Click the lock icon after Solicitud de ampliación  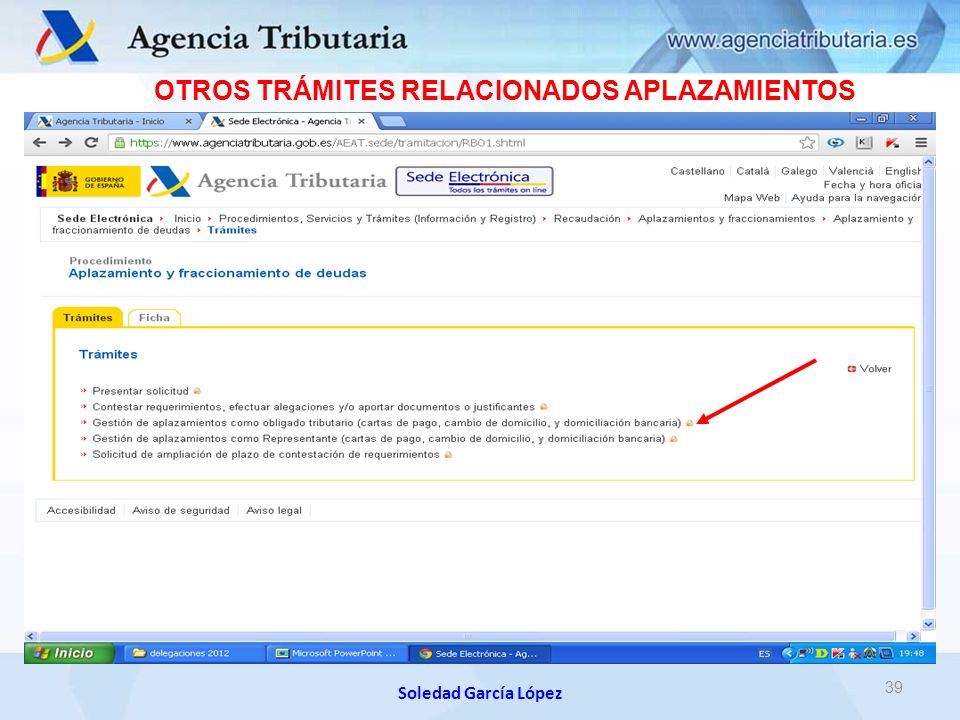[448, 455]
